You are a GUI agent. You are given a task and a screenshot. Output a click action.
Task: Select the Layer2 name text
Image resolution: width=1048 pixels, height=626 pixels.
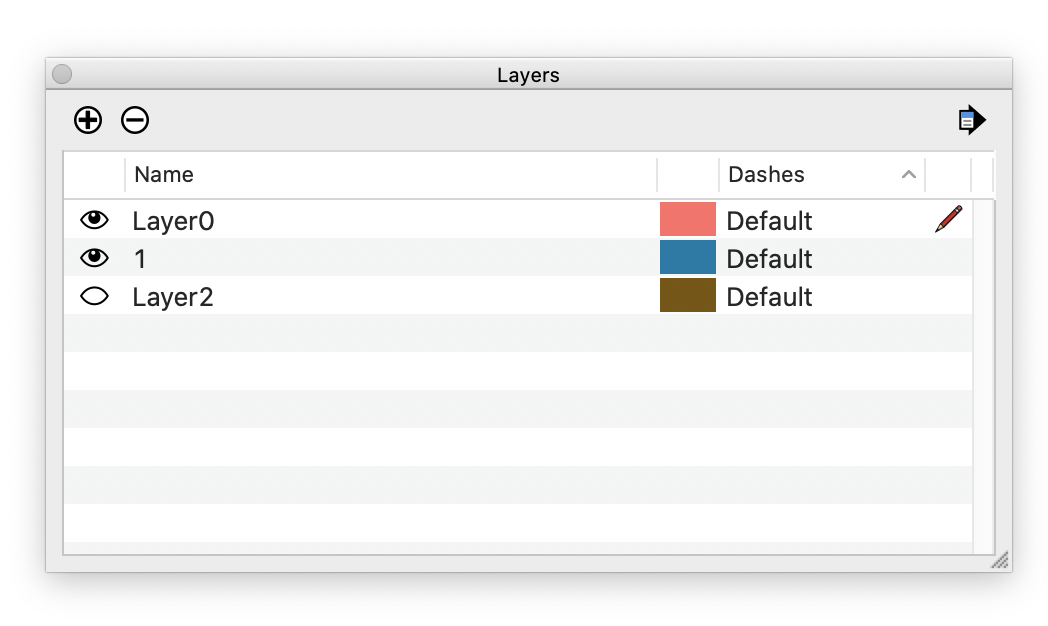coord(173,297)
